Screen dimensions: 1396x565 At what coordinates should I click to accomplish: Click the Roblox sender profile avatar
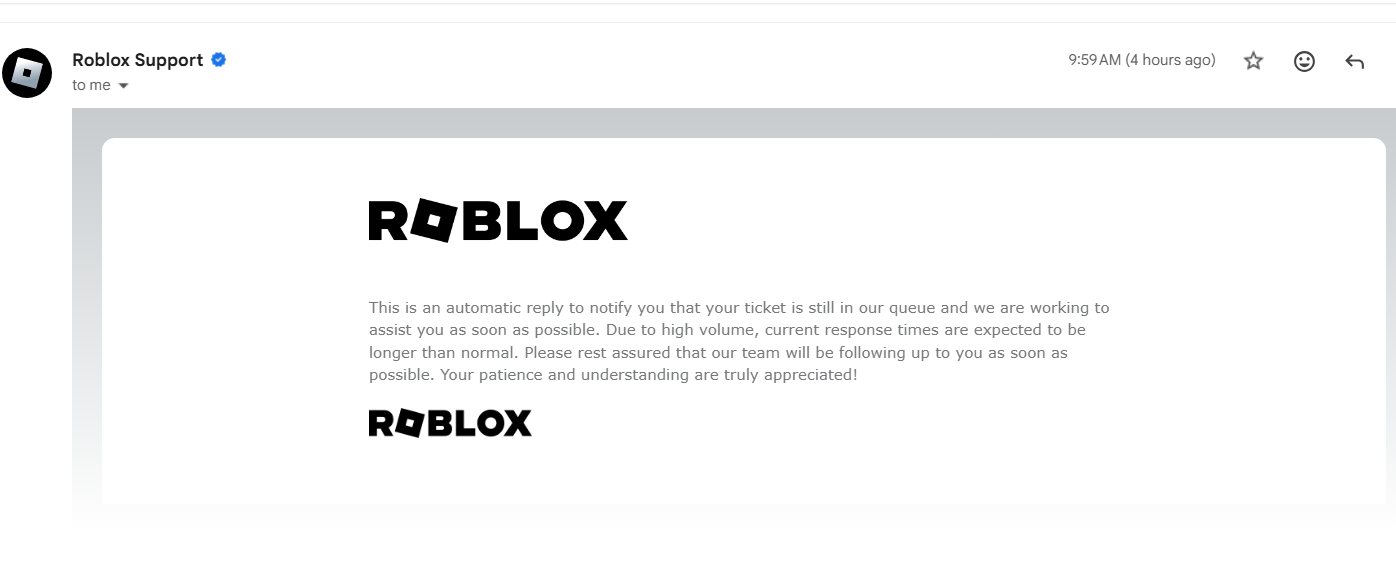pos(27,73)
